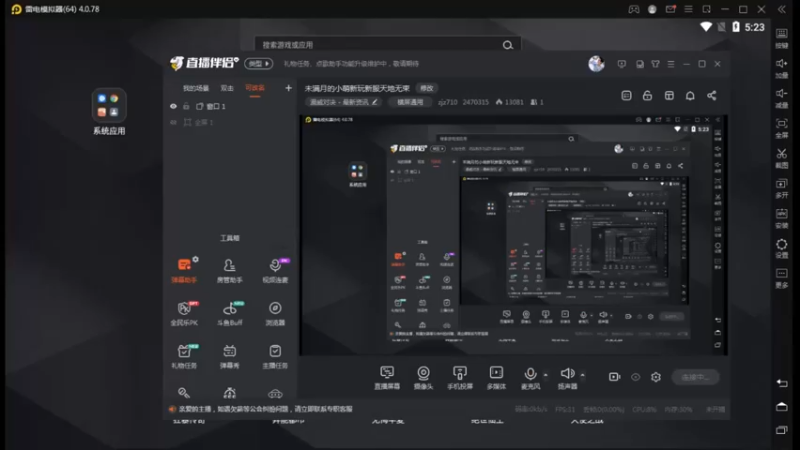Add 多媒体 multimedia source
The image size is (800, 450).
(x=496, y=378)
